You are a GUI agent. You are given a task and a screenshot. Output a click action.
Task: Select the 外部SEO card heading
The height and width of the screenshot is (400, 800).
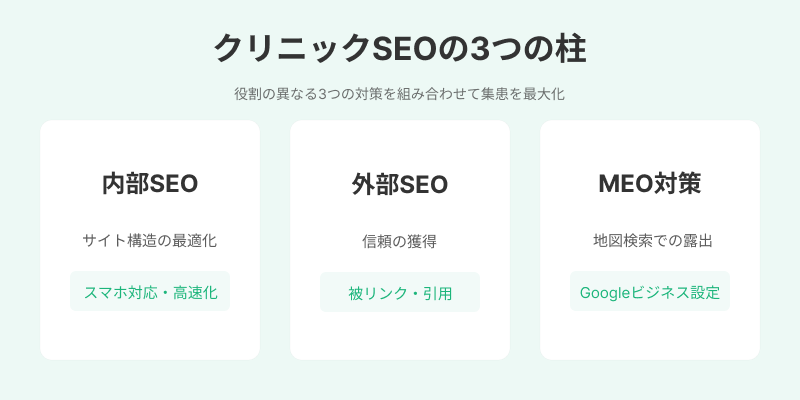(x=400, y=184)
